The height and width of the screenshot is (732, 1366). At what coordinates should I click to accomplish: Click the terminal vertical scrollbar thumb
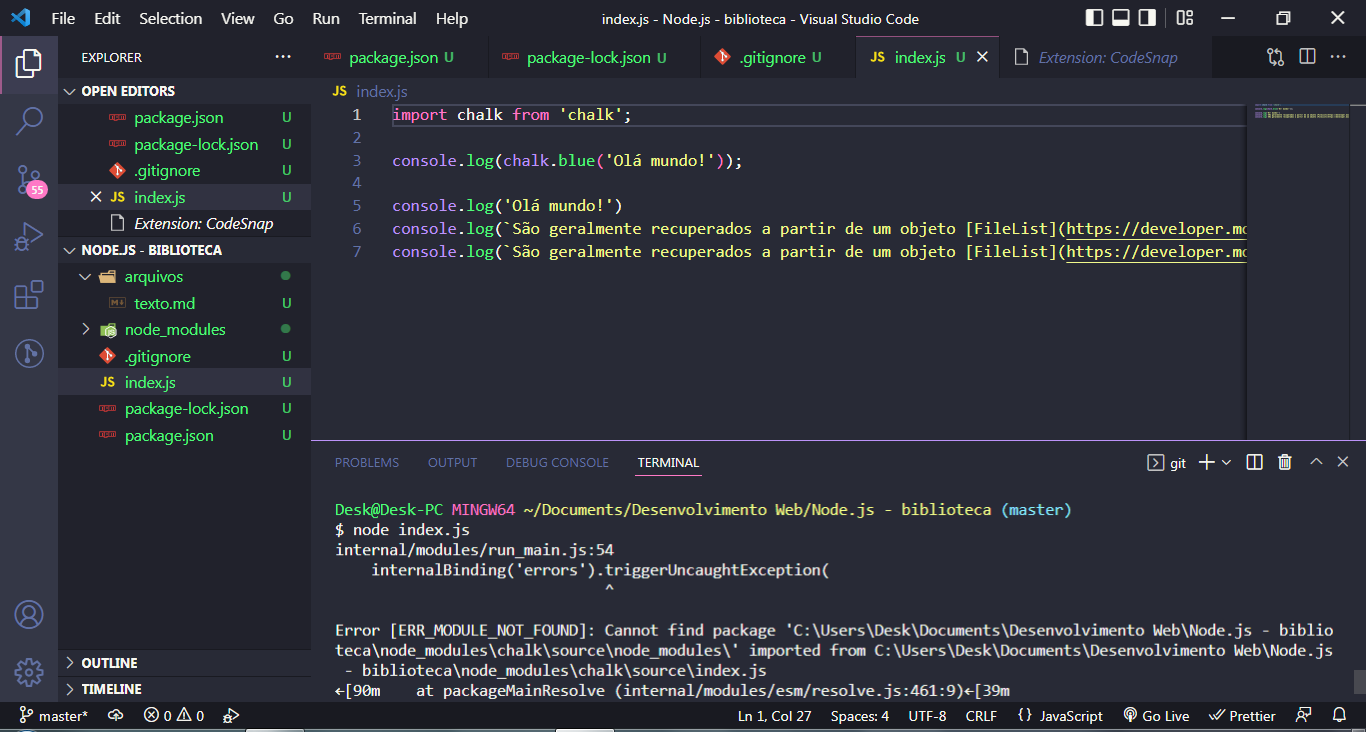click(x=1359, y=681)
